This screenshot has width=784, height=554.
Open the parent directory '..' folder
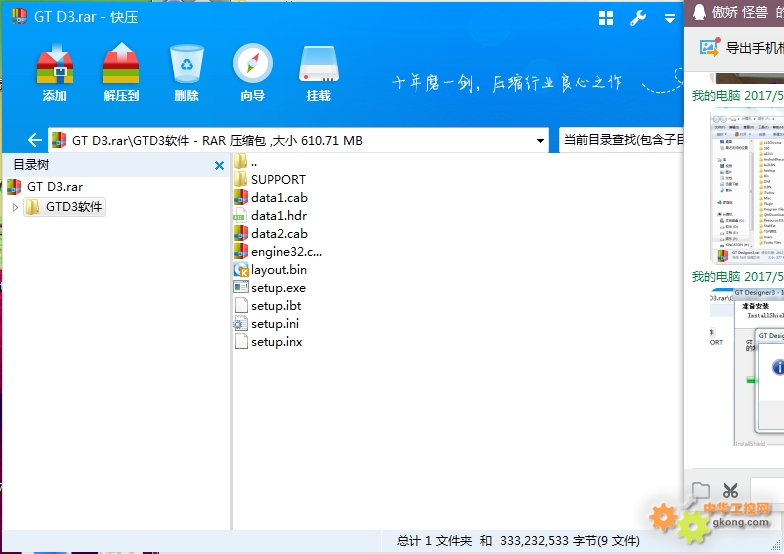(x=246, y=162)
